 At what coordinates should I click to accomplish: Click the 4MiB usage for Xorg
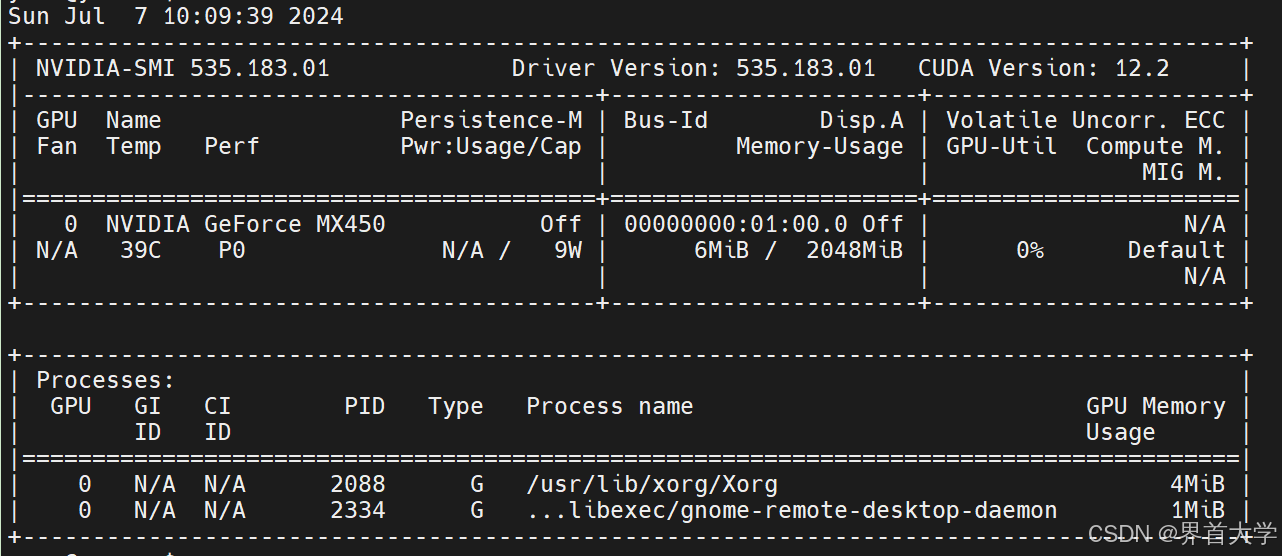click(1197, 485)
